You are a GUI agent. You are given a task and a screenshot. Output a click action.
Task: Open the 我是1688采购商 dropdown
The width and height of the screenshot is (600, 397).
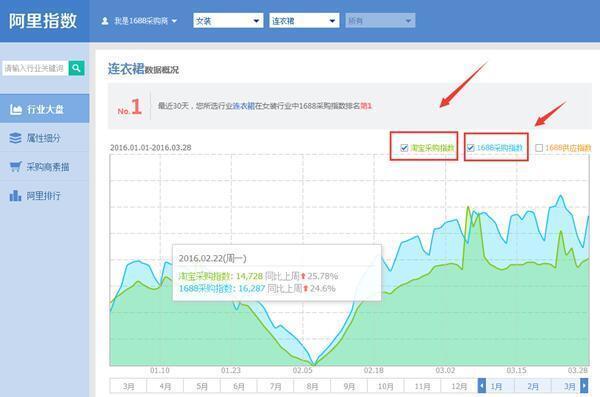[x=140, y=21]
